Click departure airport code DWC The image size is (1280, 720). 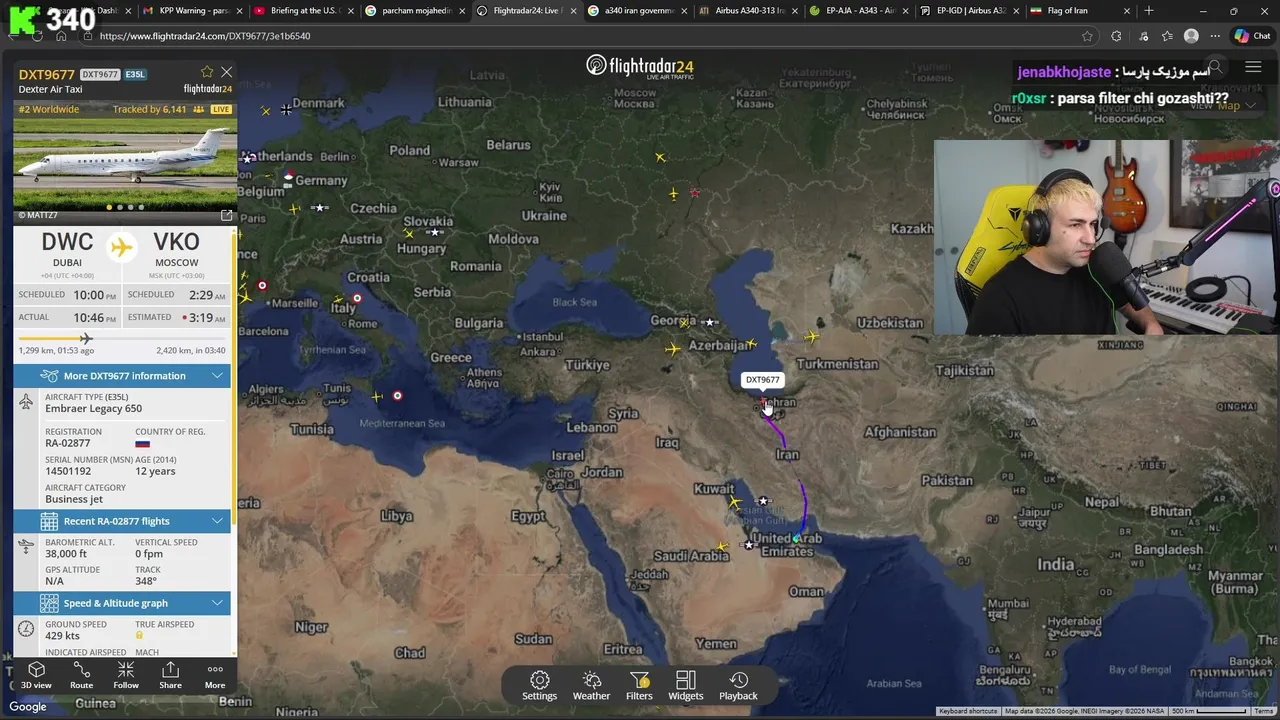coord(67,242)
